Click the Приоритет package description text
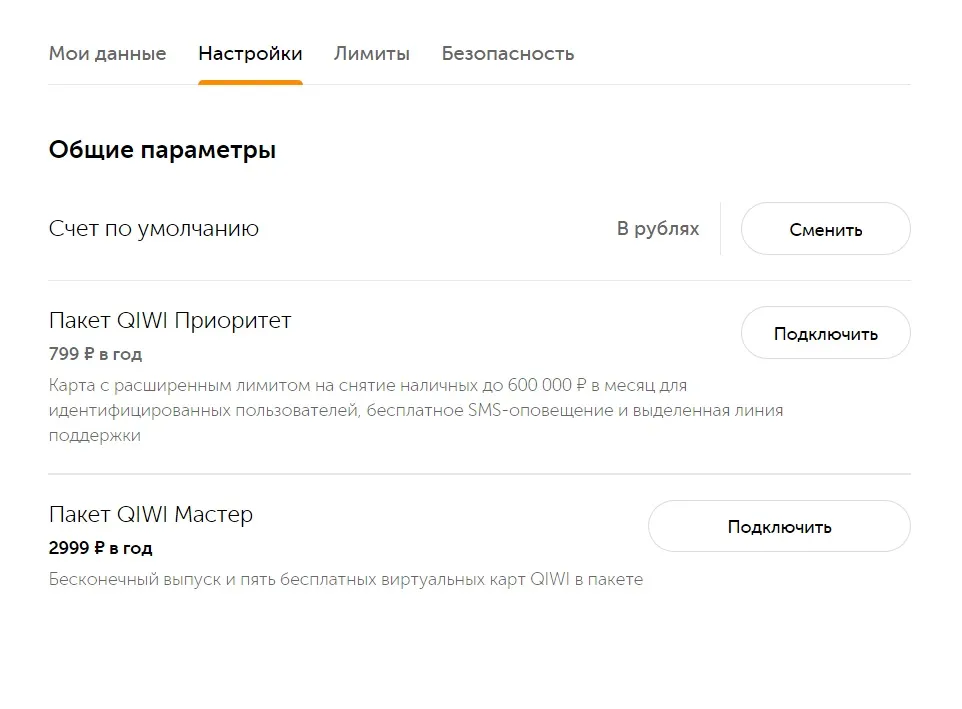Viewport: 962px width, 709px height. tap(416, 410)
